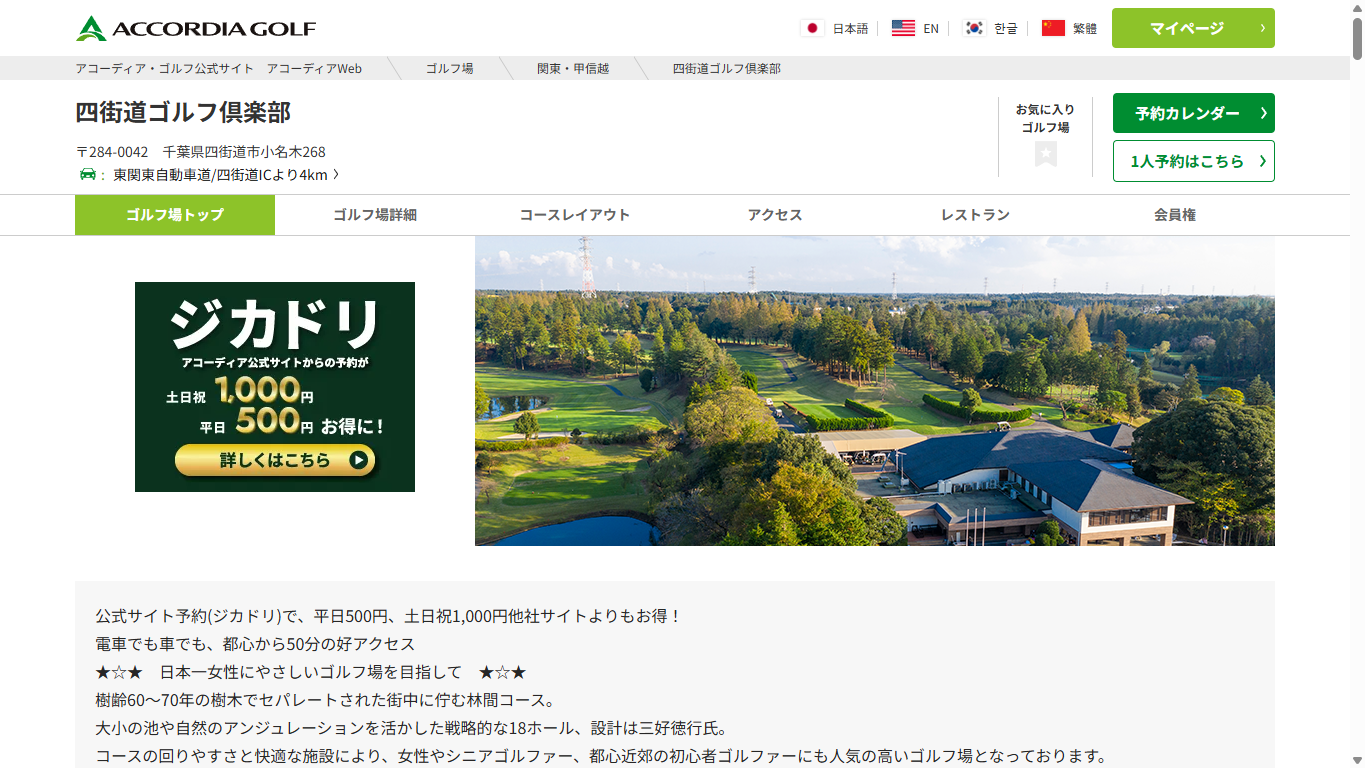Click the Japan flag icon
The height and width of the screenshot is (768, 1365).
click(812, 28)
